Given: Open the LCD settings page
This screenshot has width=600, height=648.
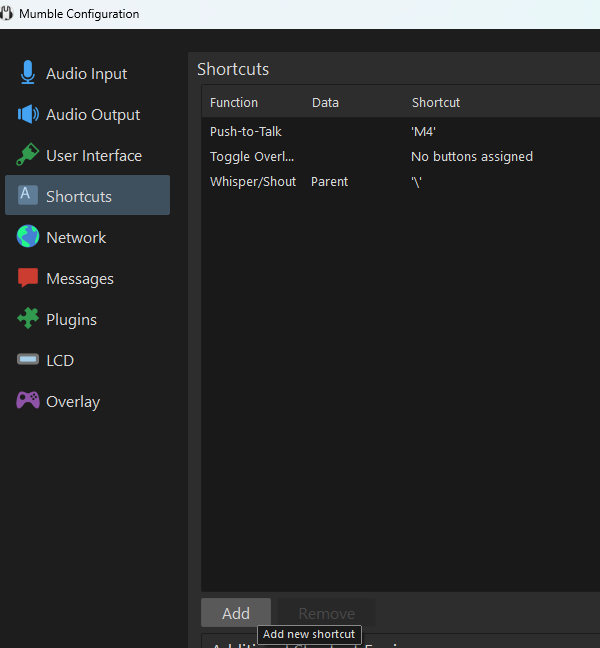Looking at the screenshot, I should tap(87, 360).
